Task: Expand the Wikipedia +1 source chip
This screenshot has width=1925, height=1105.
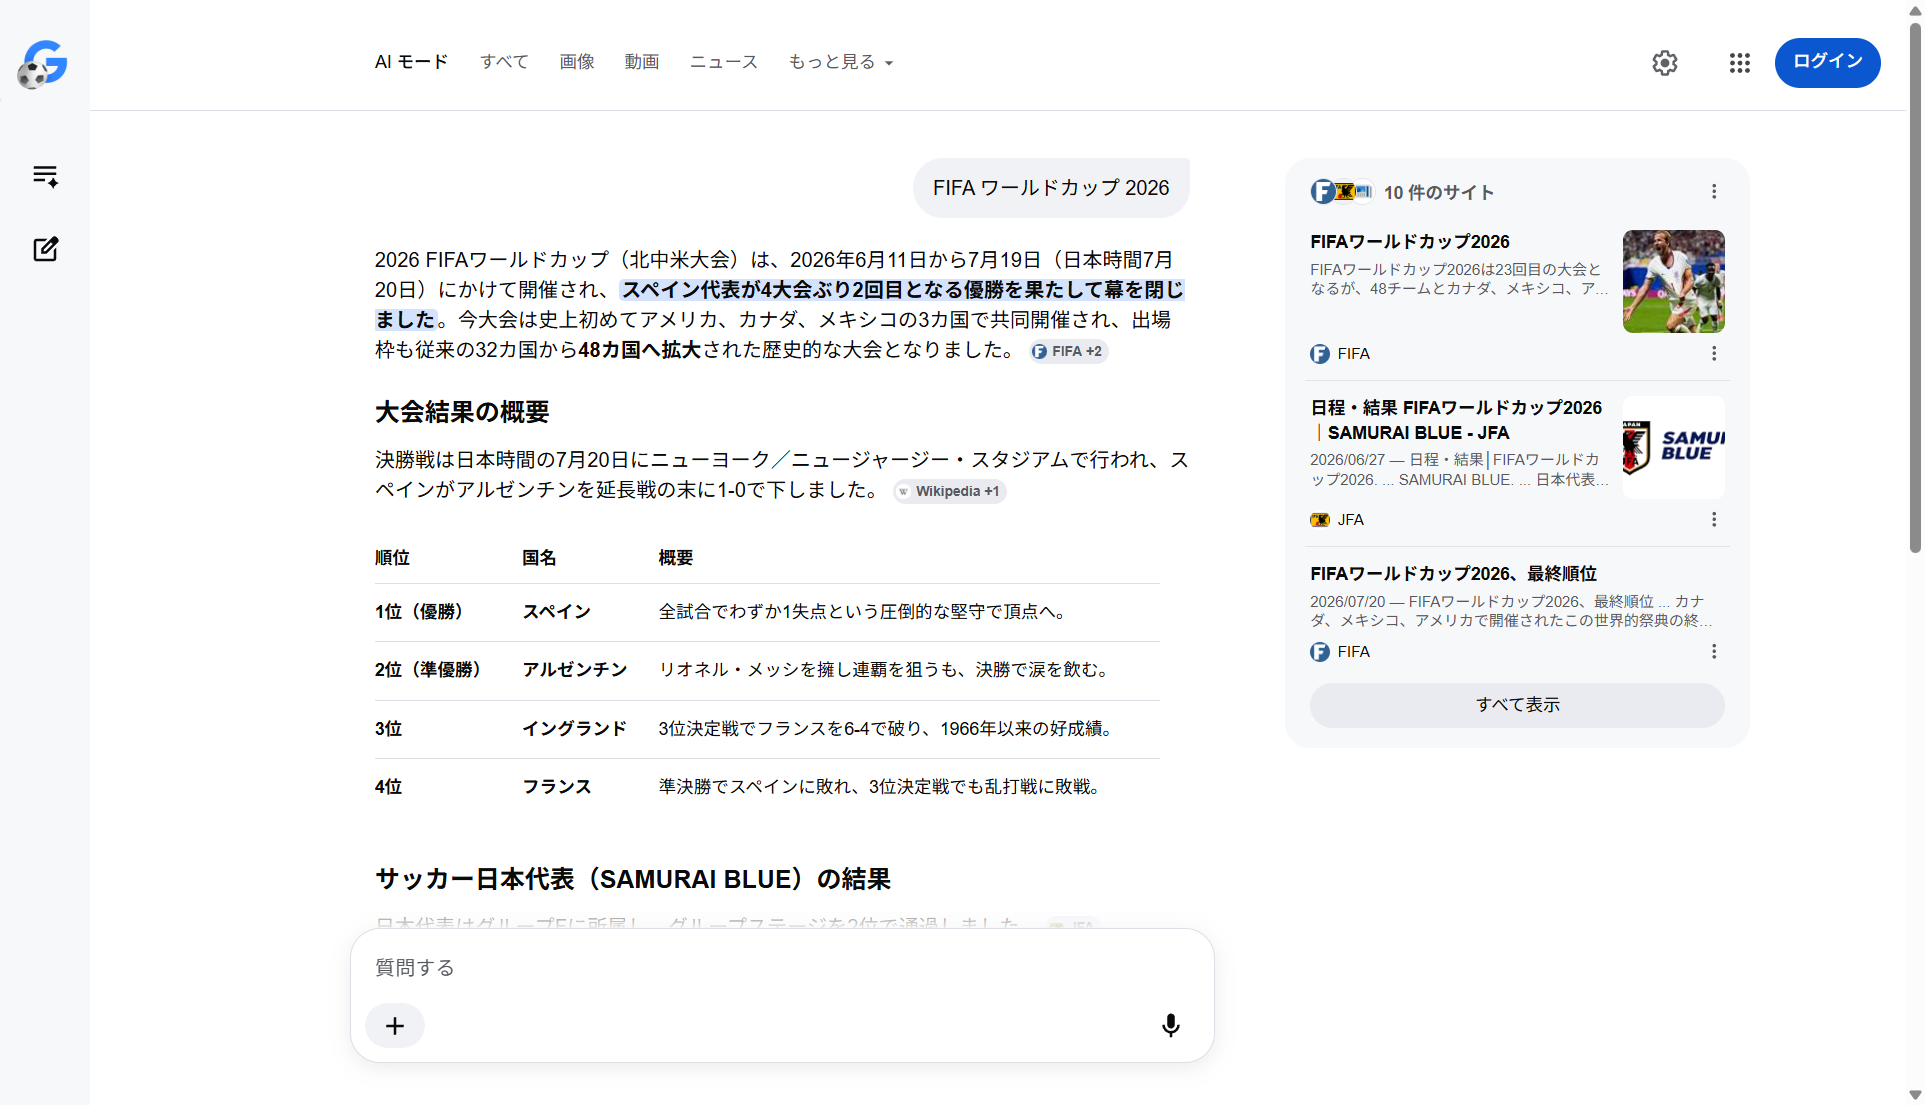Action: pos(949,491)
